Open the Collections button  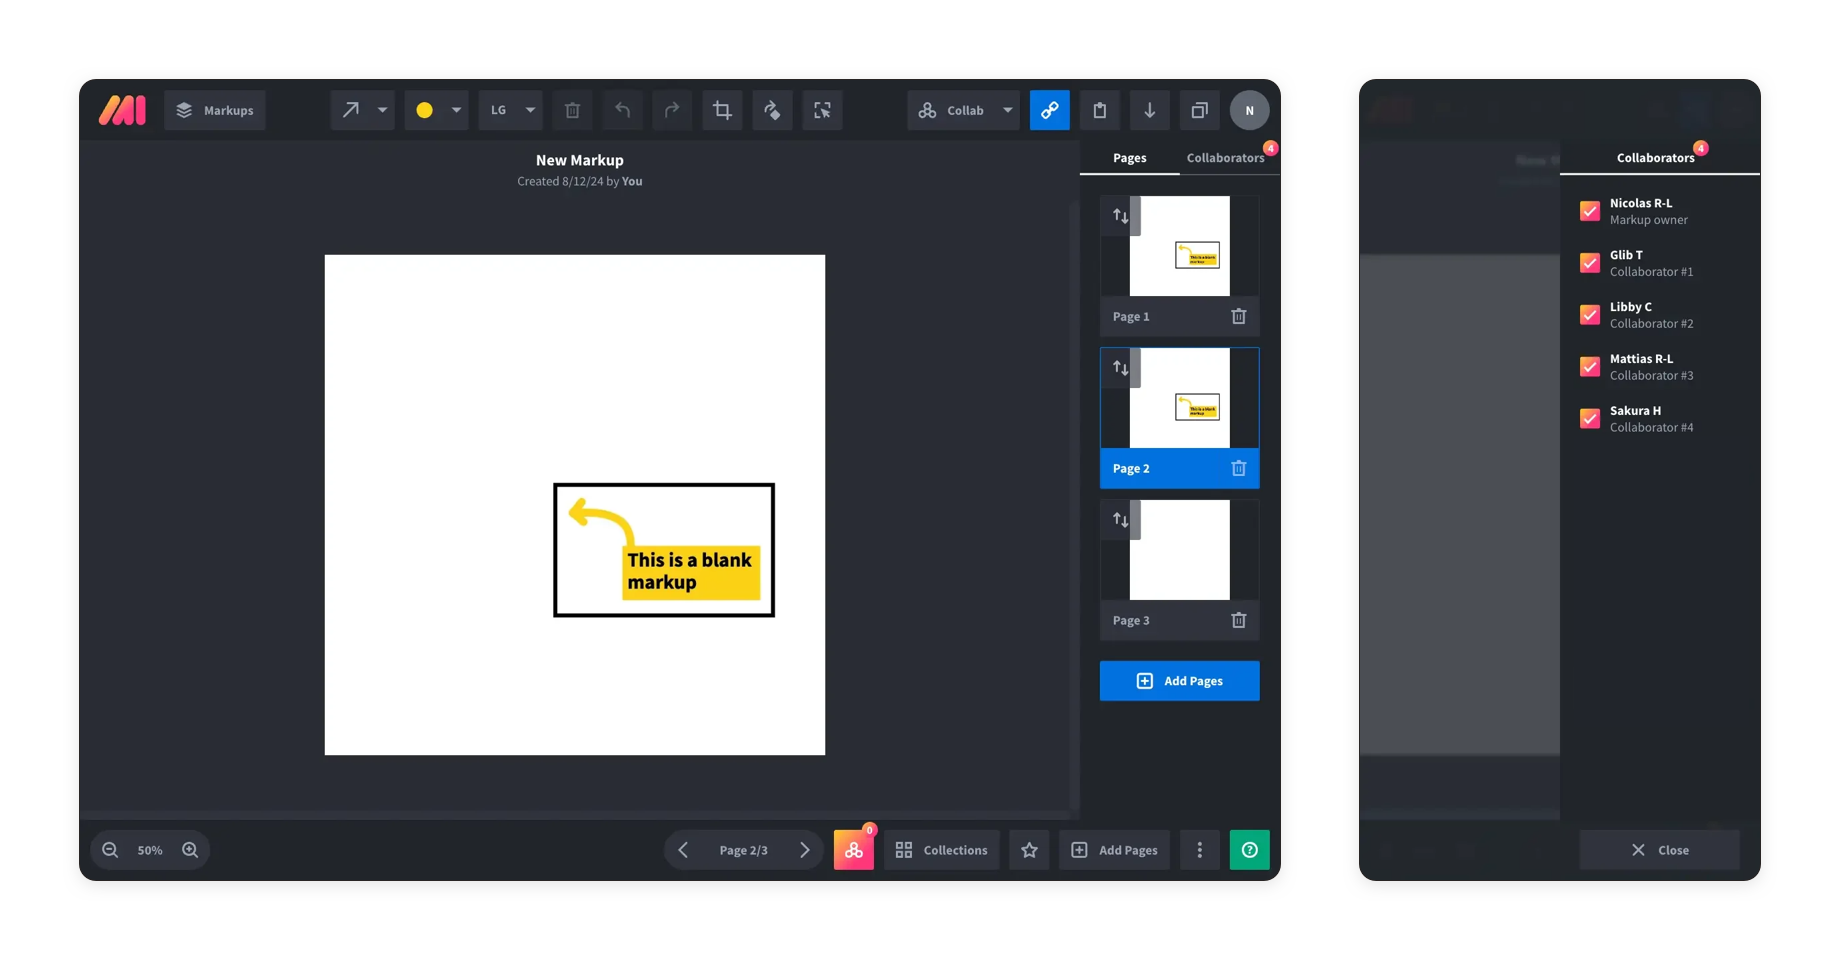pos(941,850)
